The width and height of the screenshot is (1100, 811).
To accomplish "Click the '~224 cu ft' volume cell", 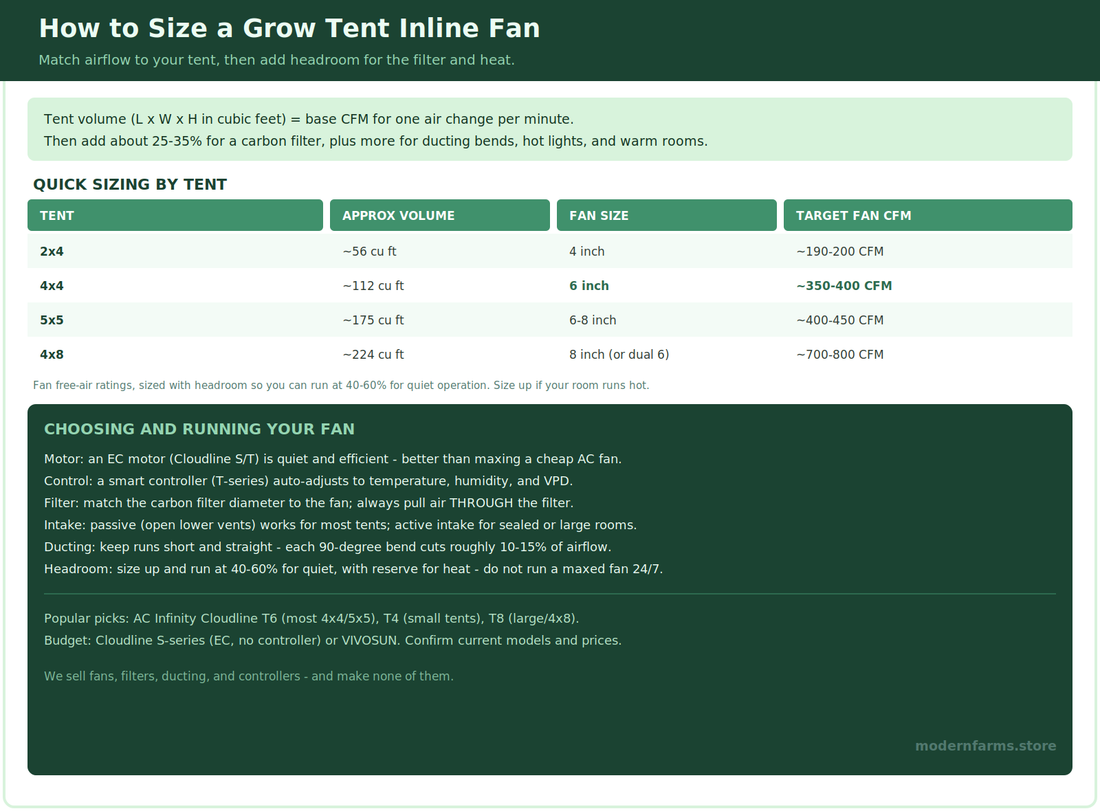I will (373, 354).
